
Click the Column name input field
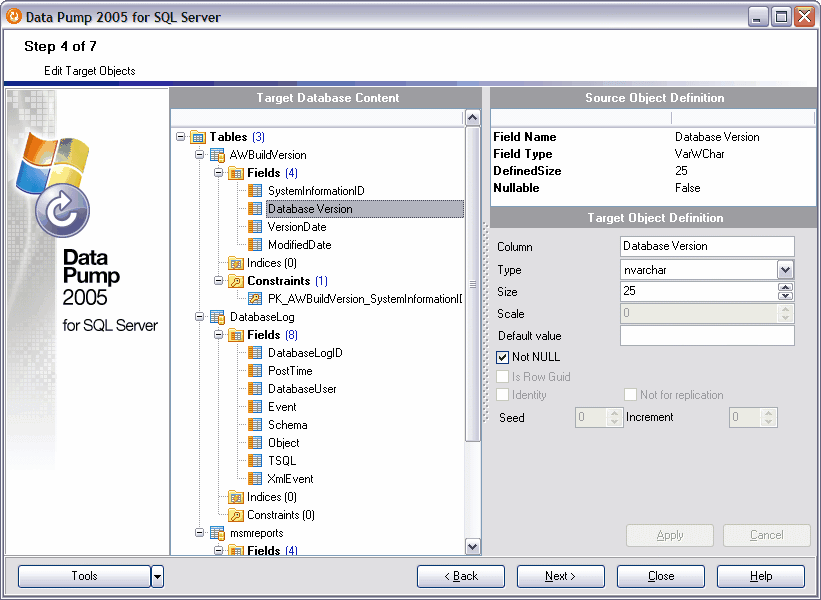707,247
